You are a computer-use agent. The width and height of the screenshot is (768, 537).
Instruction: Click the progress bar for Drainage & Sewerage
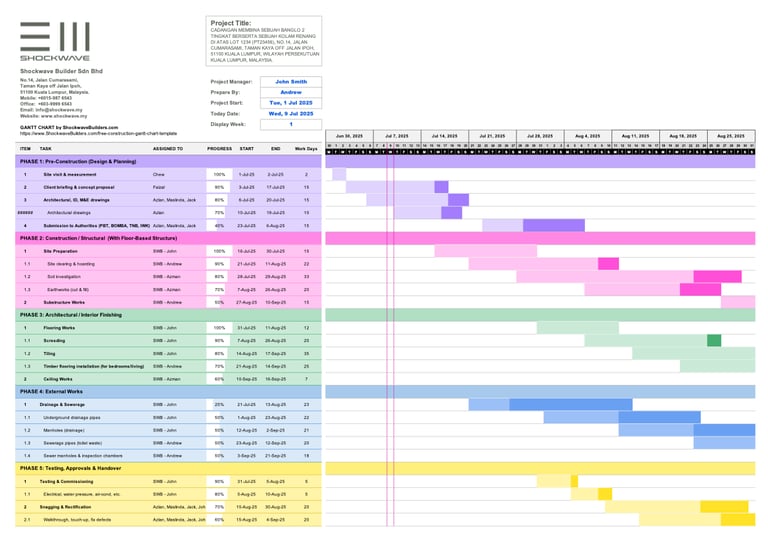click(x=219, y=405)
